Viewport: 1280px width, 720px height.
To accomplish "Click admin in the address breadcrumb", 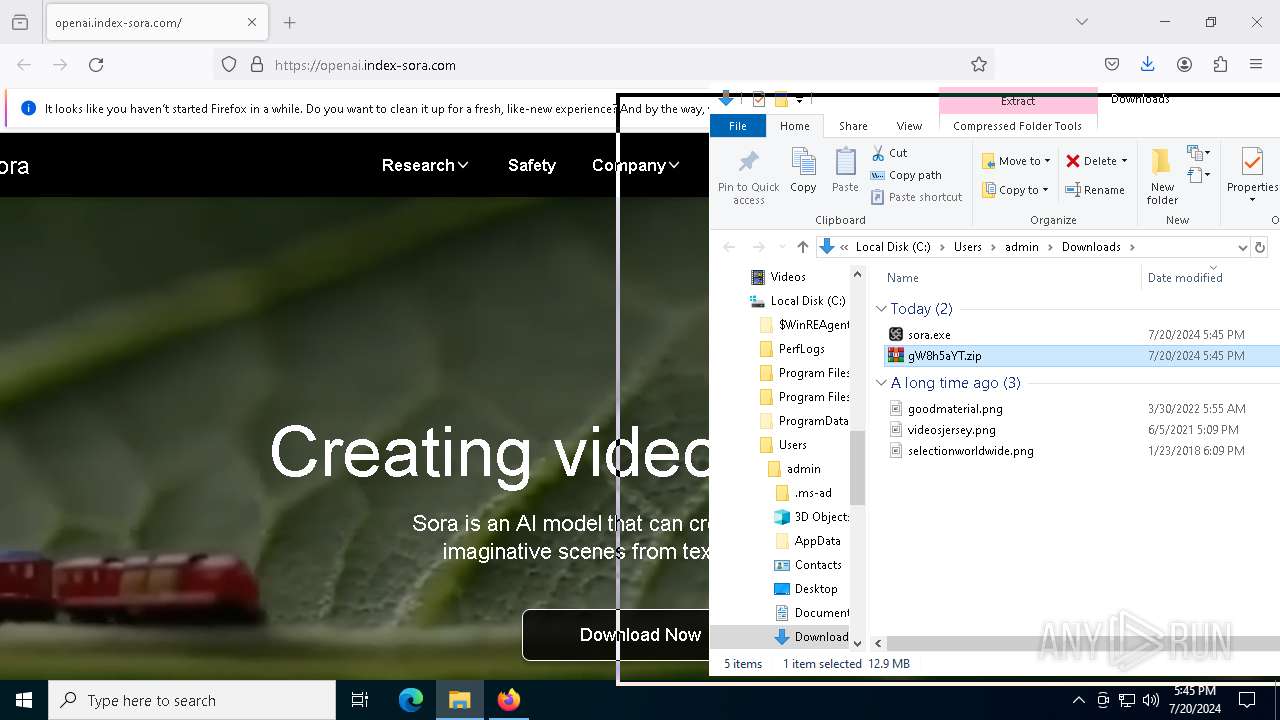I will coord(1022,247).
